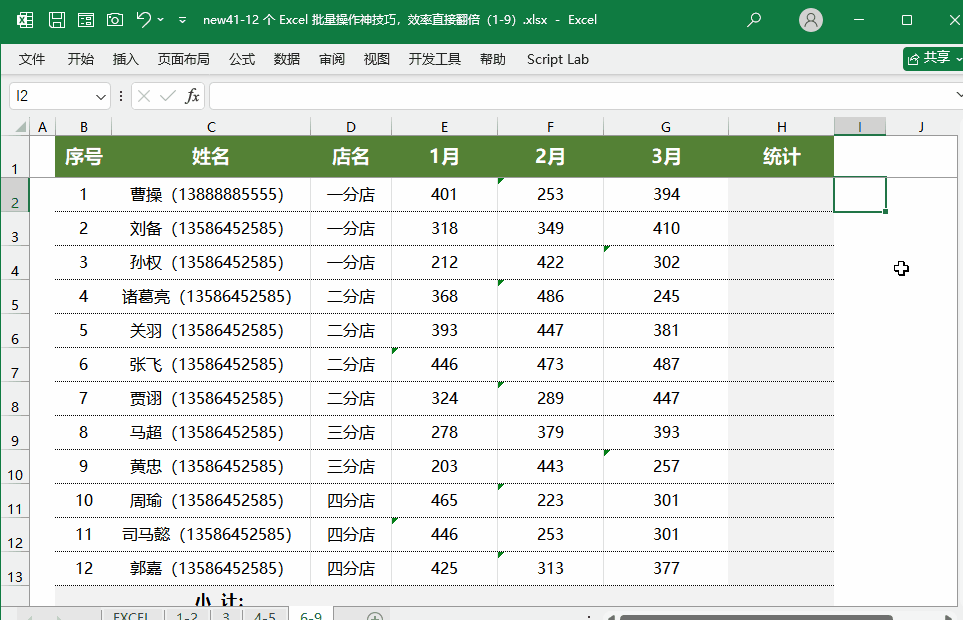Open the 数据 tab
This screenshot has width=963, height=620.
click(287, 59)
